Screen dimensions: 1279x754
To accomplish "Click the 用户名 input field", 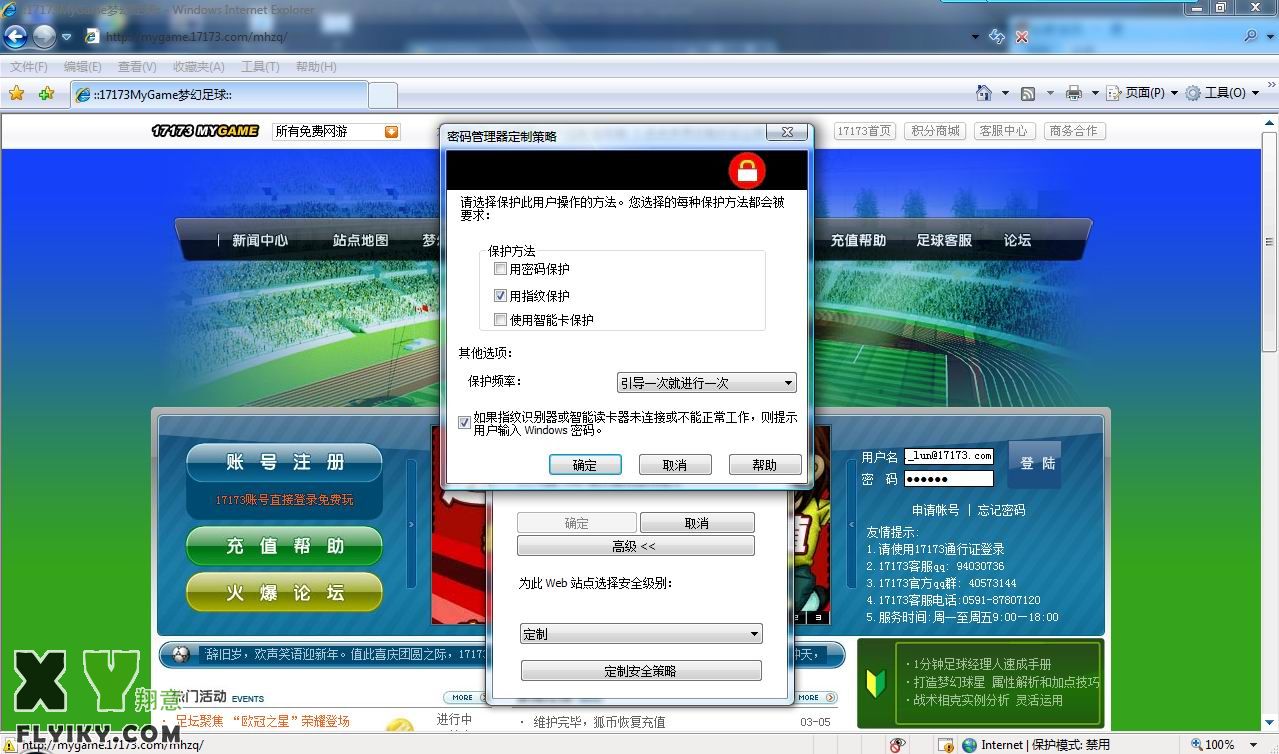I will [x=949, y=456].
